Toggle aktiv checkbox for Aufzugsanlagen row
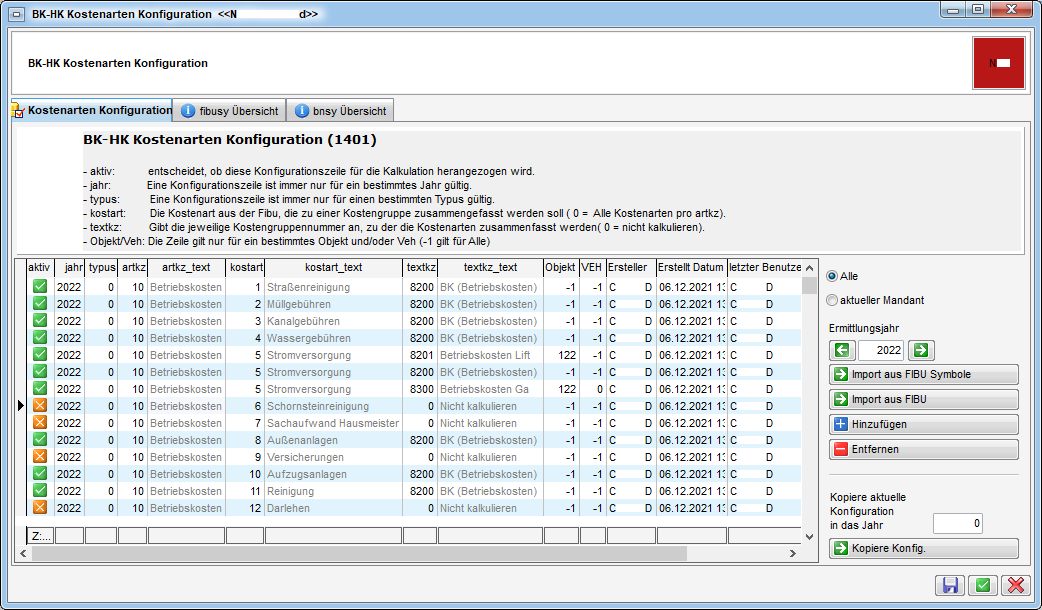 (x=40, y=474)
